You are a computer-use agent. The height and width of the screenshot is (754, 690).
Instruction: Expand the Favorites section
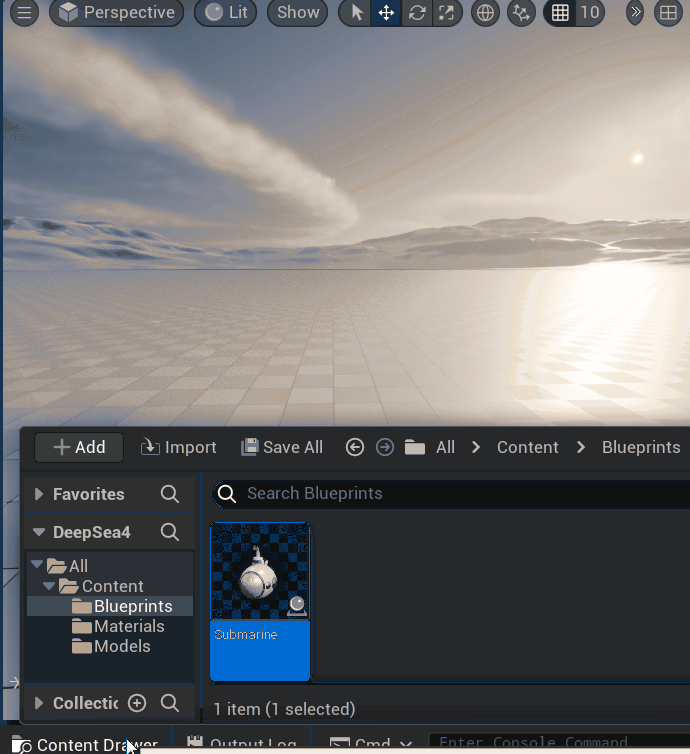pos(40,494)
